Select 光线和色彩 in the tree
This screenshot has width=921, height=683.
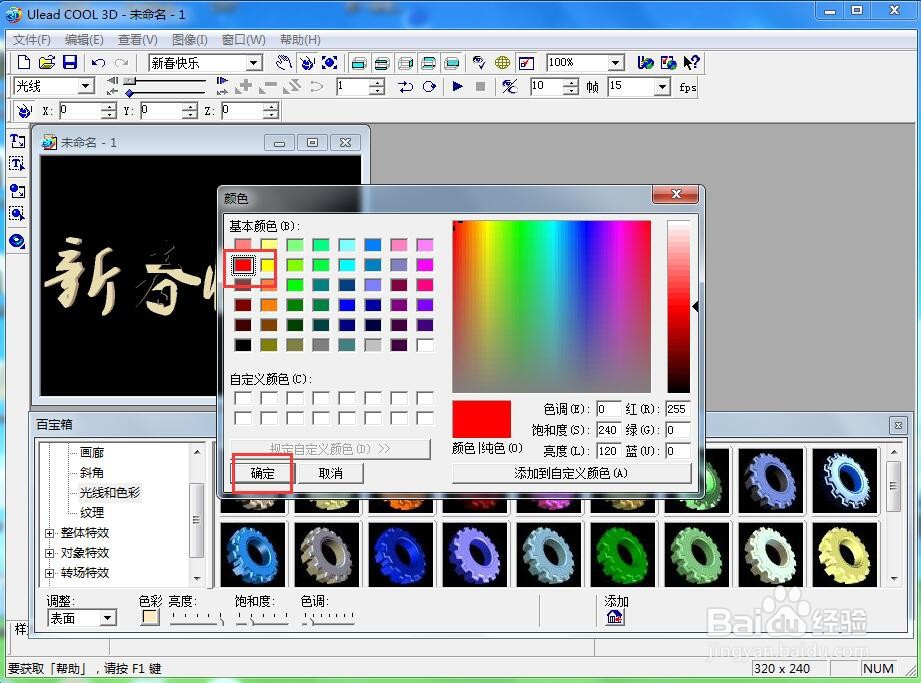click(x=110, y=492)
